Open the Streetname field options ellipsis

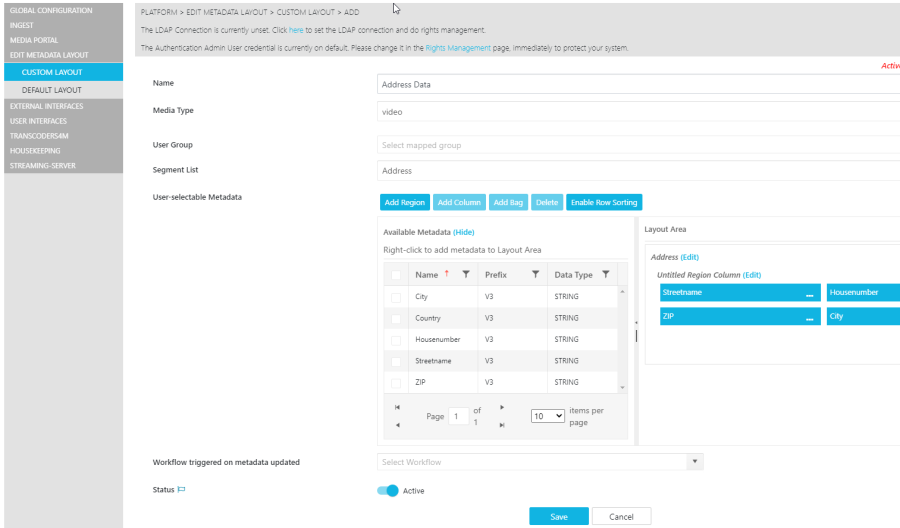808,293
